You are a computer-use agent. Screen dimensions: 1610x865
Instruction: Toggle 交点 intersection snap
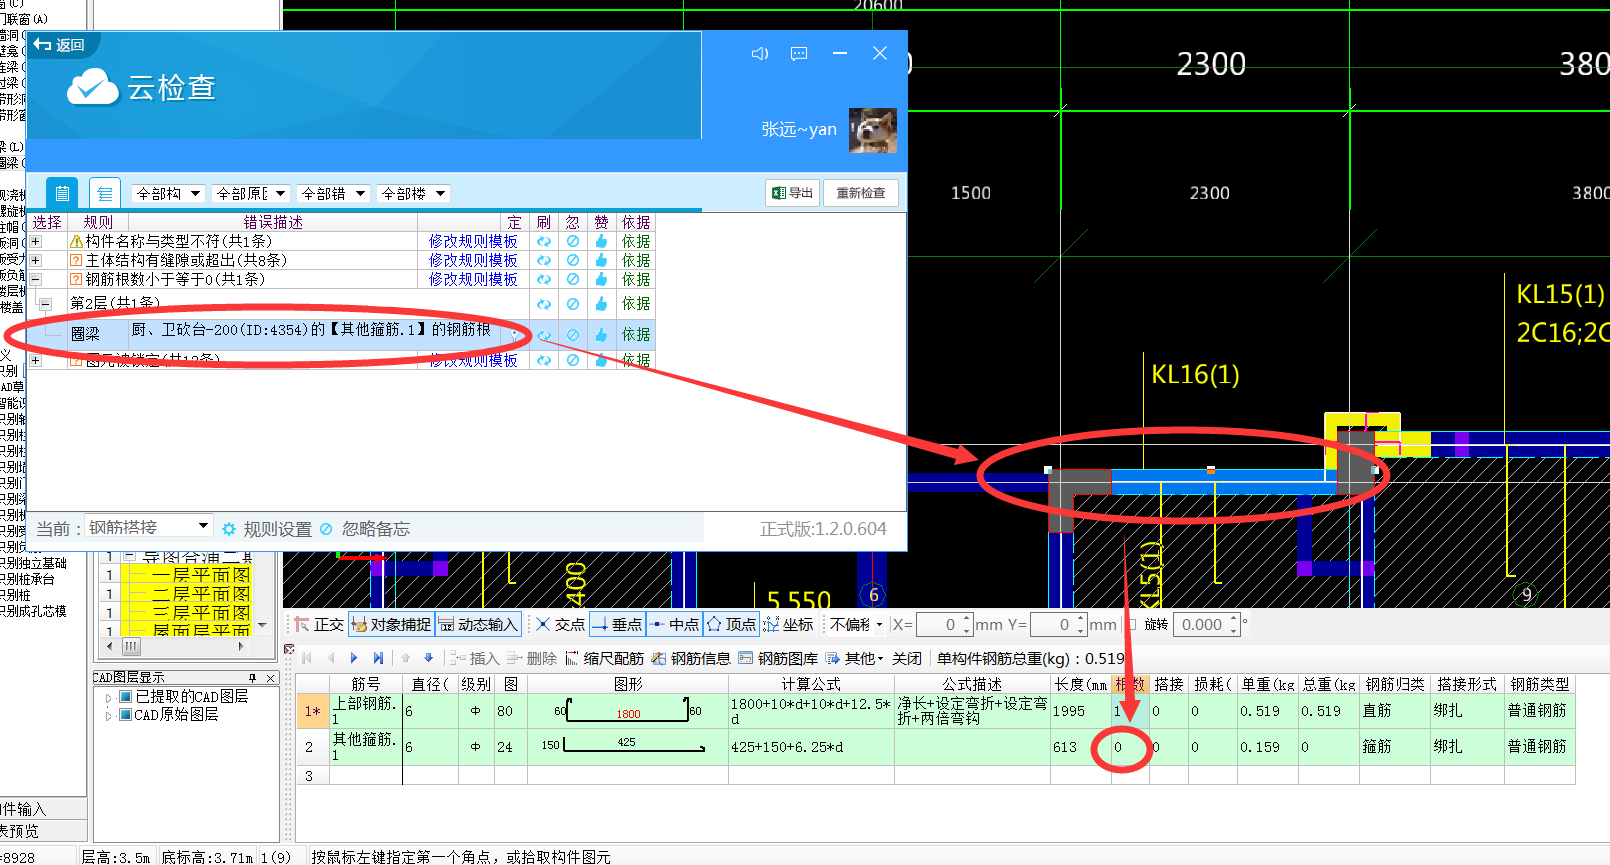561,624
